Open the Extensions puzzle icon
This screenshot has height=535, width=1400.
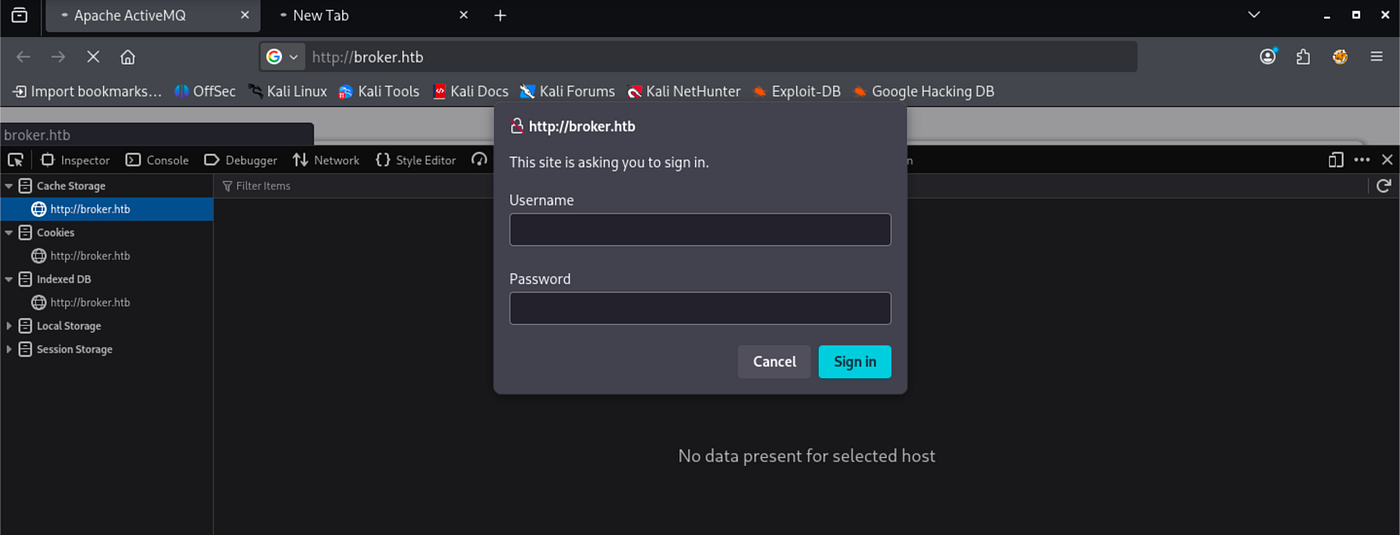[1303, 57]
